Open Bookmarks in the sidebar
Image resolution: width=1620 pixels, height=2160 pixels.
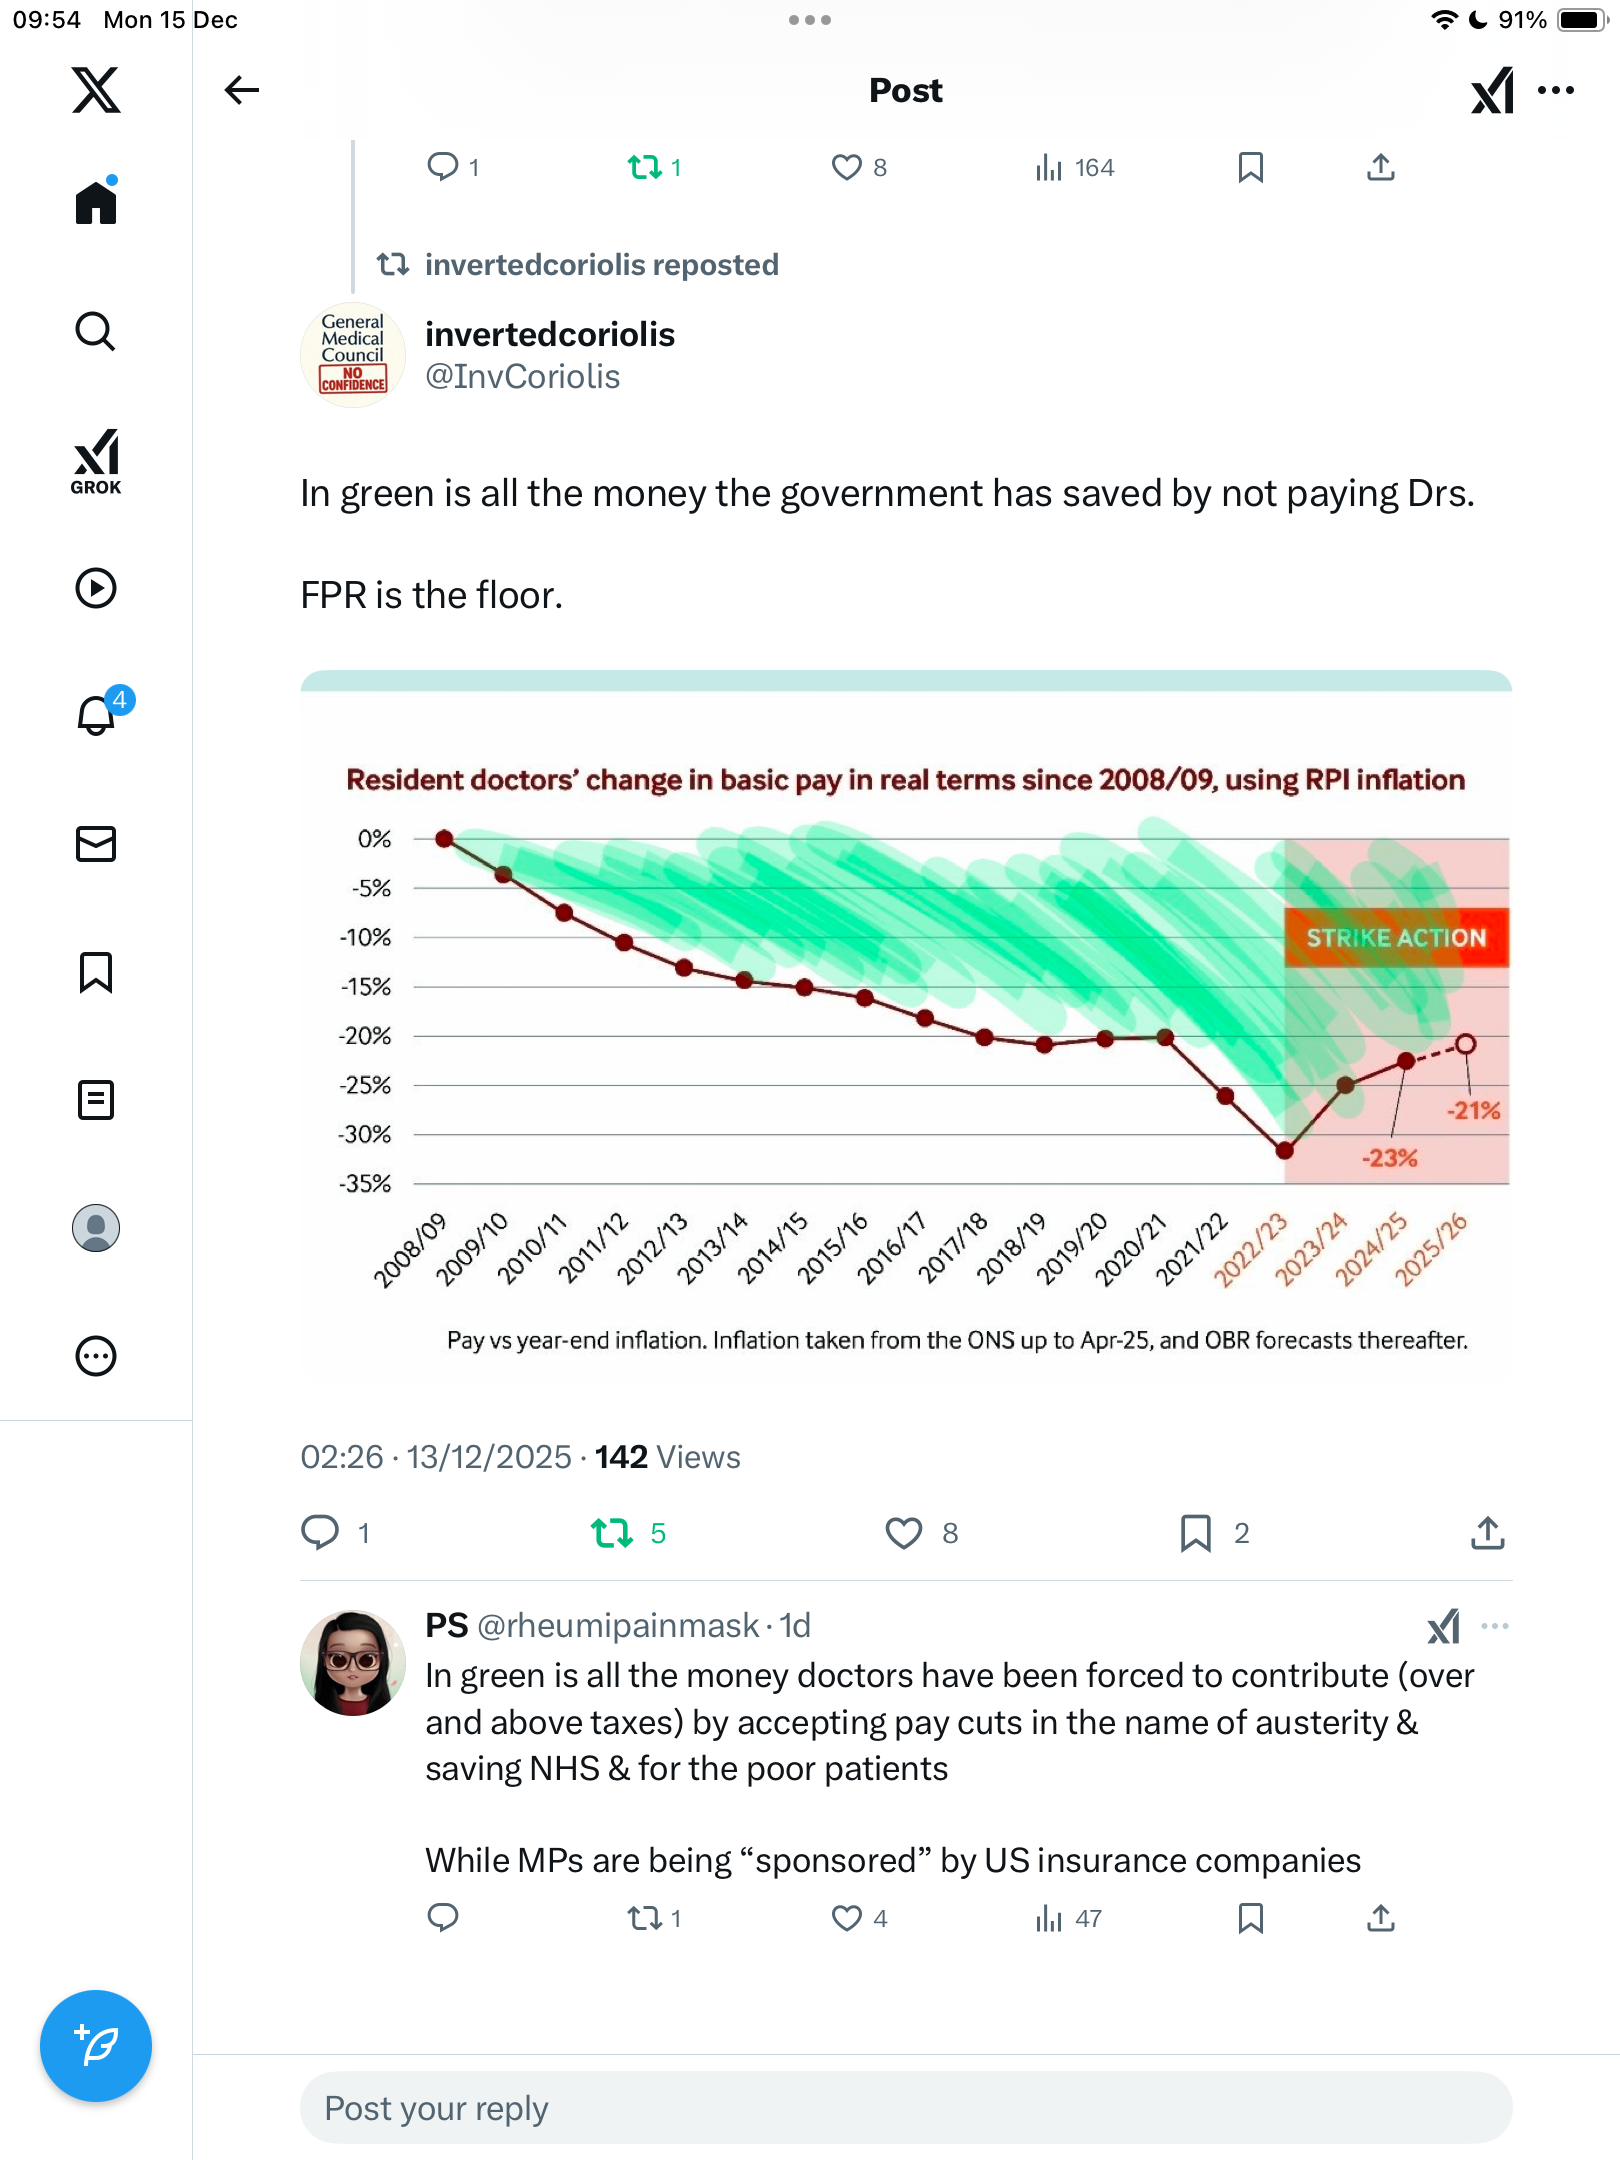click(96, 972)
